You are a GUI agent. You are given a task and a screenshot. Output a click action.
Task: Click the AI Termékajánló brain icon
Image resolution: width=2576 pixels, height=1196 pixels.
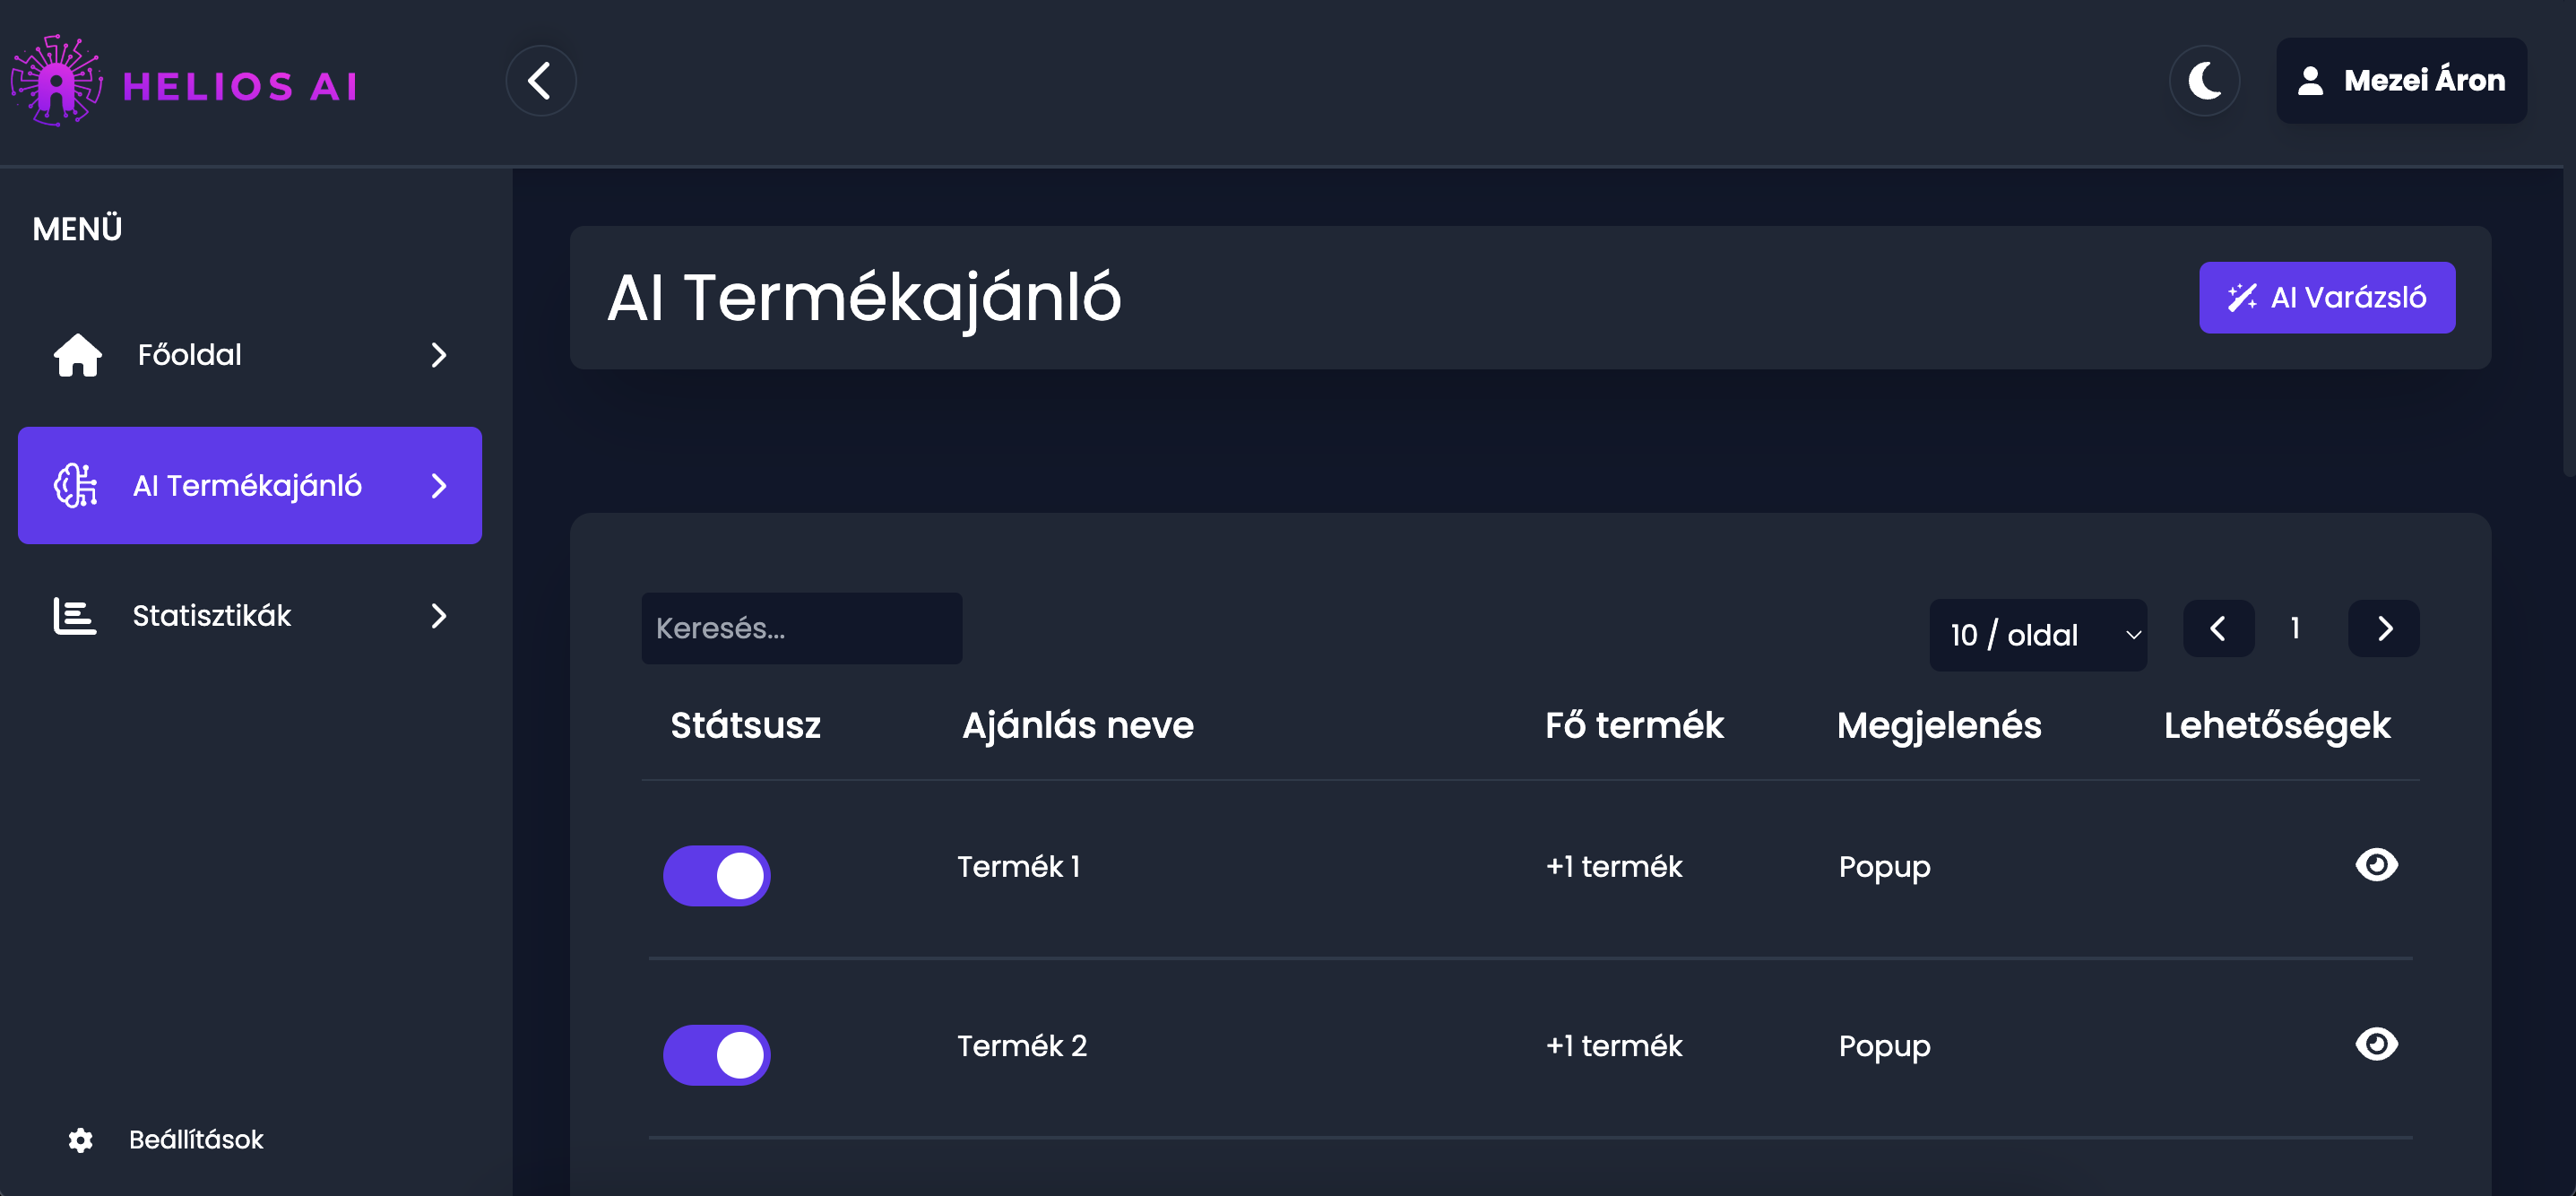(75, 486)
